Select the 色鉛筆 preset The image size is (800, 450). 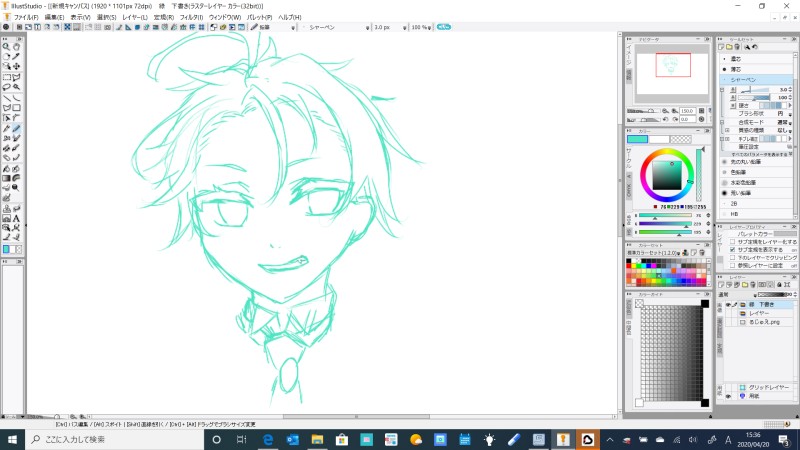pos(756,172)
